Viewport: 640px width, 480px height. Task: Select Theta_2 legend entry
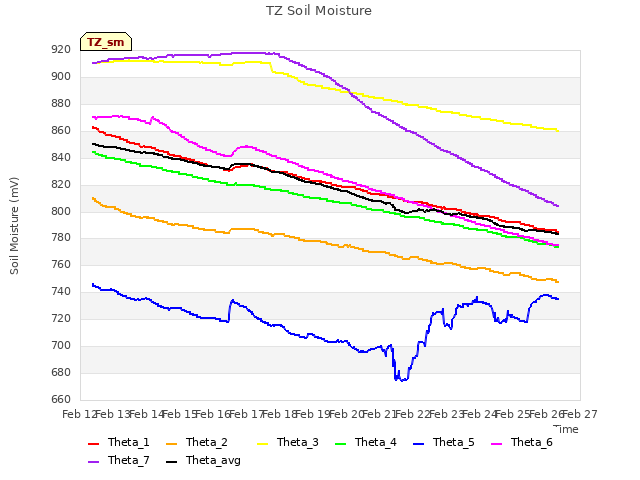click(x=197, y=442)
